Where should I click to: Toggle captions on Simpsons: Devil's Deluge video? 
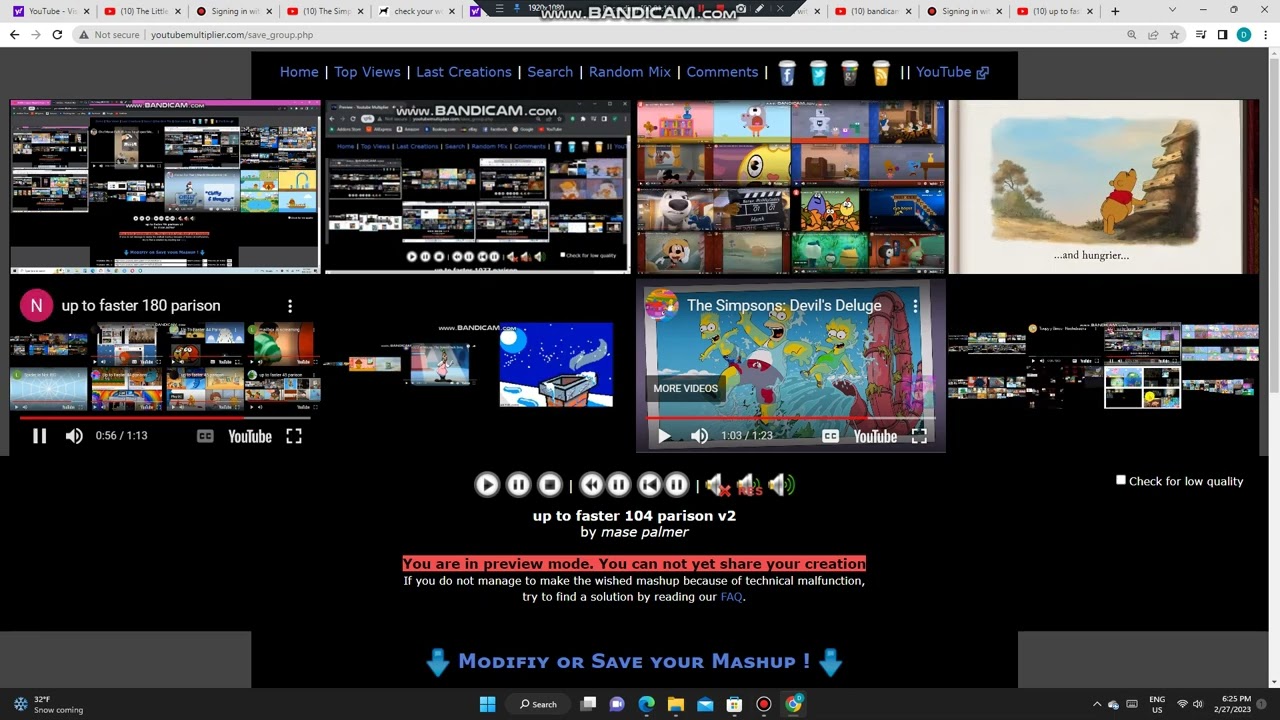pyautogui.click(x=830, y=436)
